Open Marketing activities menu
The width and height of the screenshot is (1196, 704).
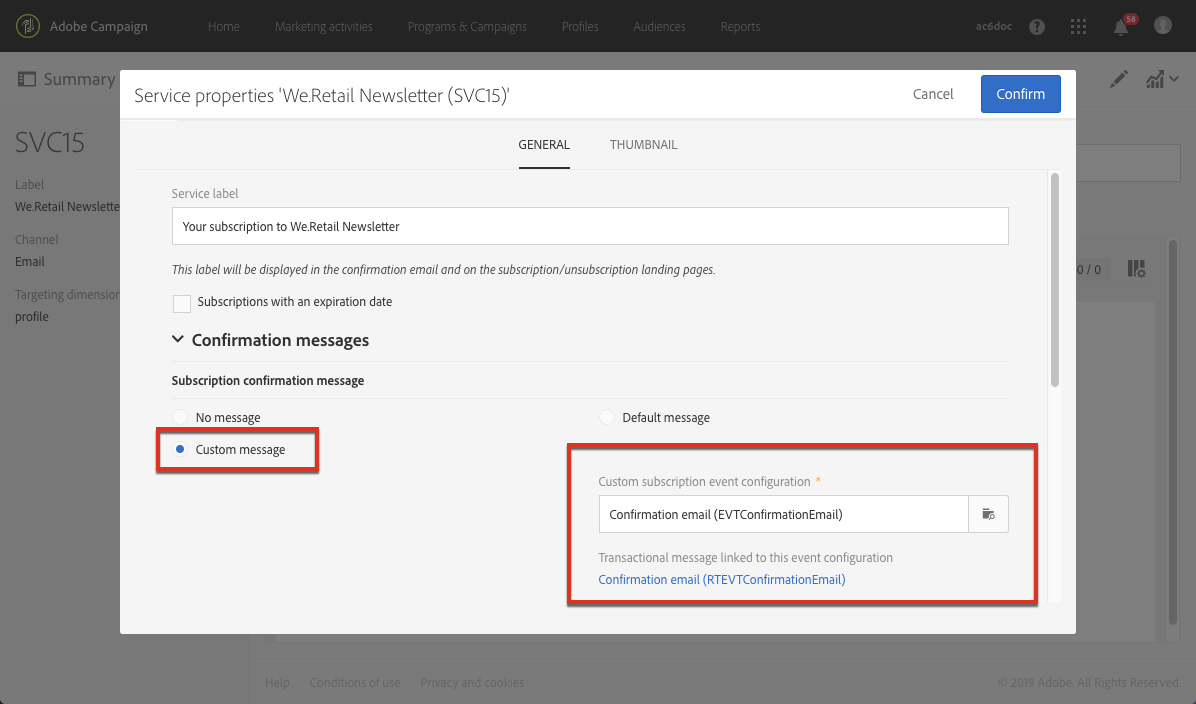(323, 27)
